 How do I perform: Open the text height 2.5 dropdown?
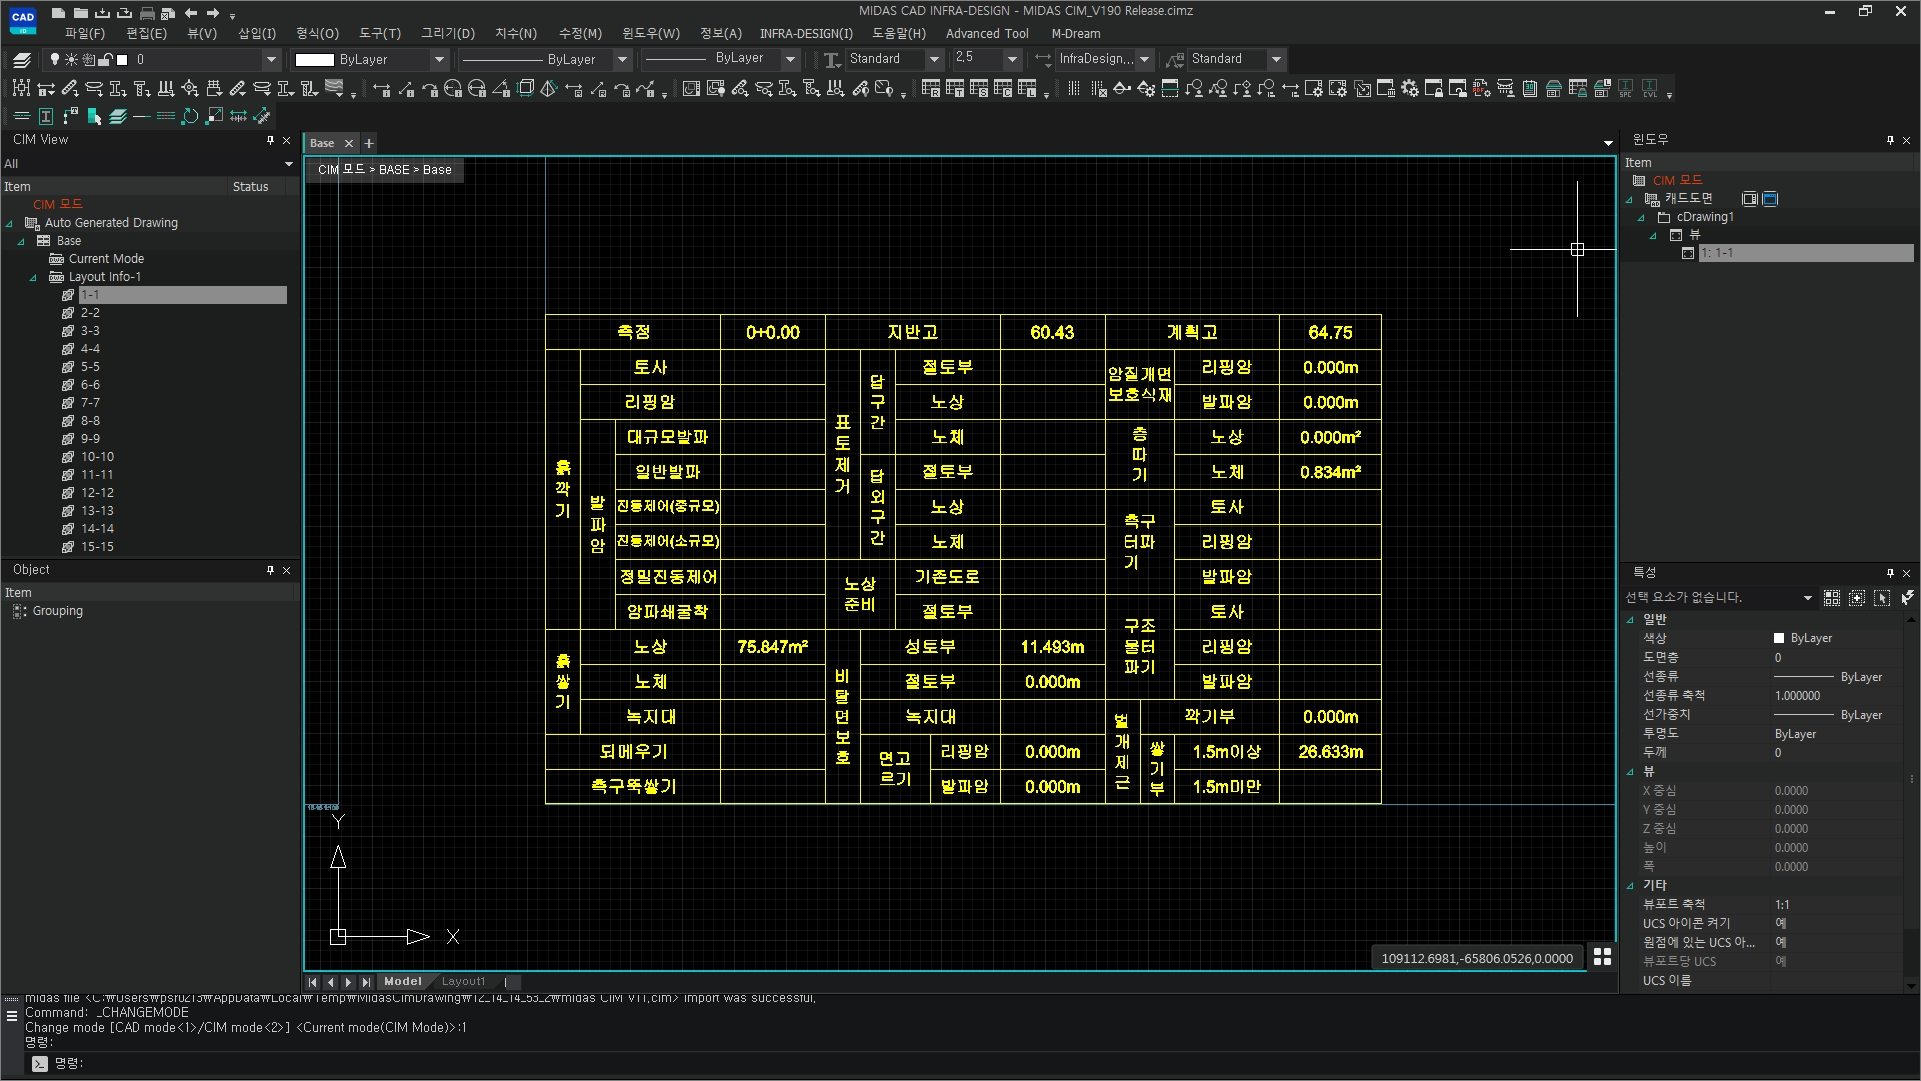point(1012,60)
